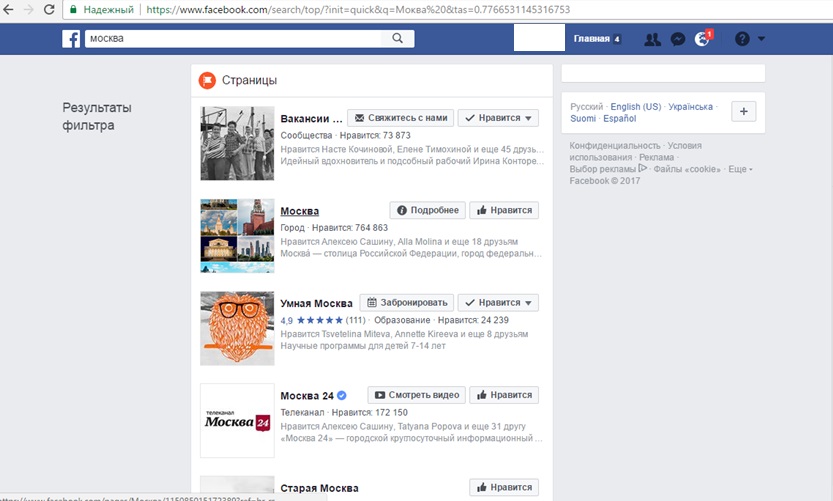This screenshot has height=501, width=833.
Task: Click the Свяжитесь с нами button
Action: [x=401, y=118]
